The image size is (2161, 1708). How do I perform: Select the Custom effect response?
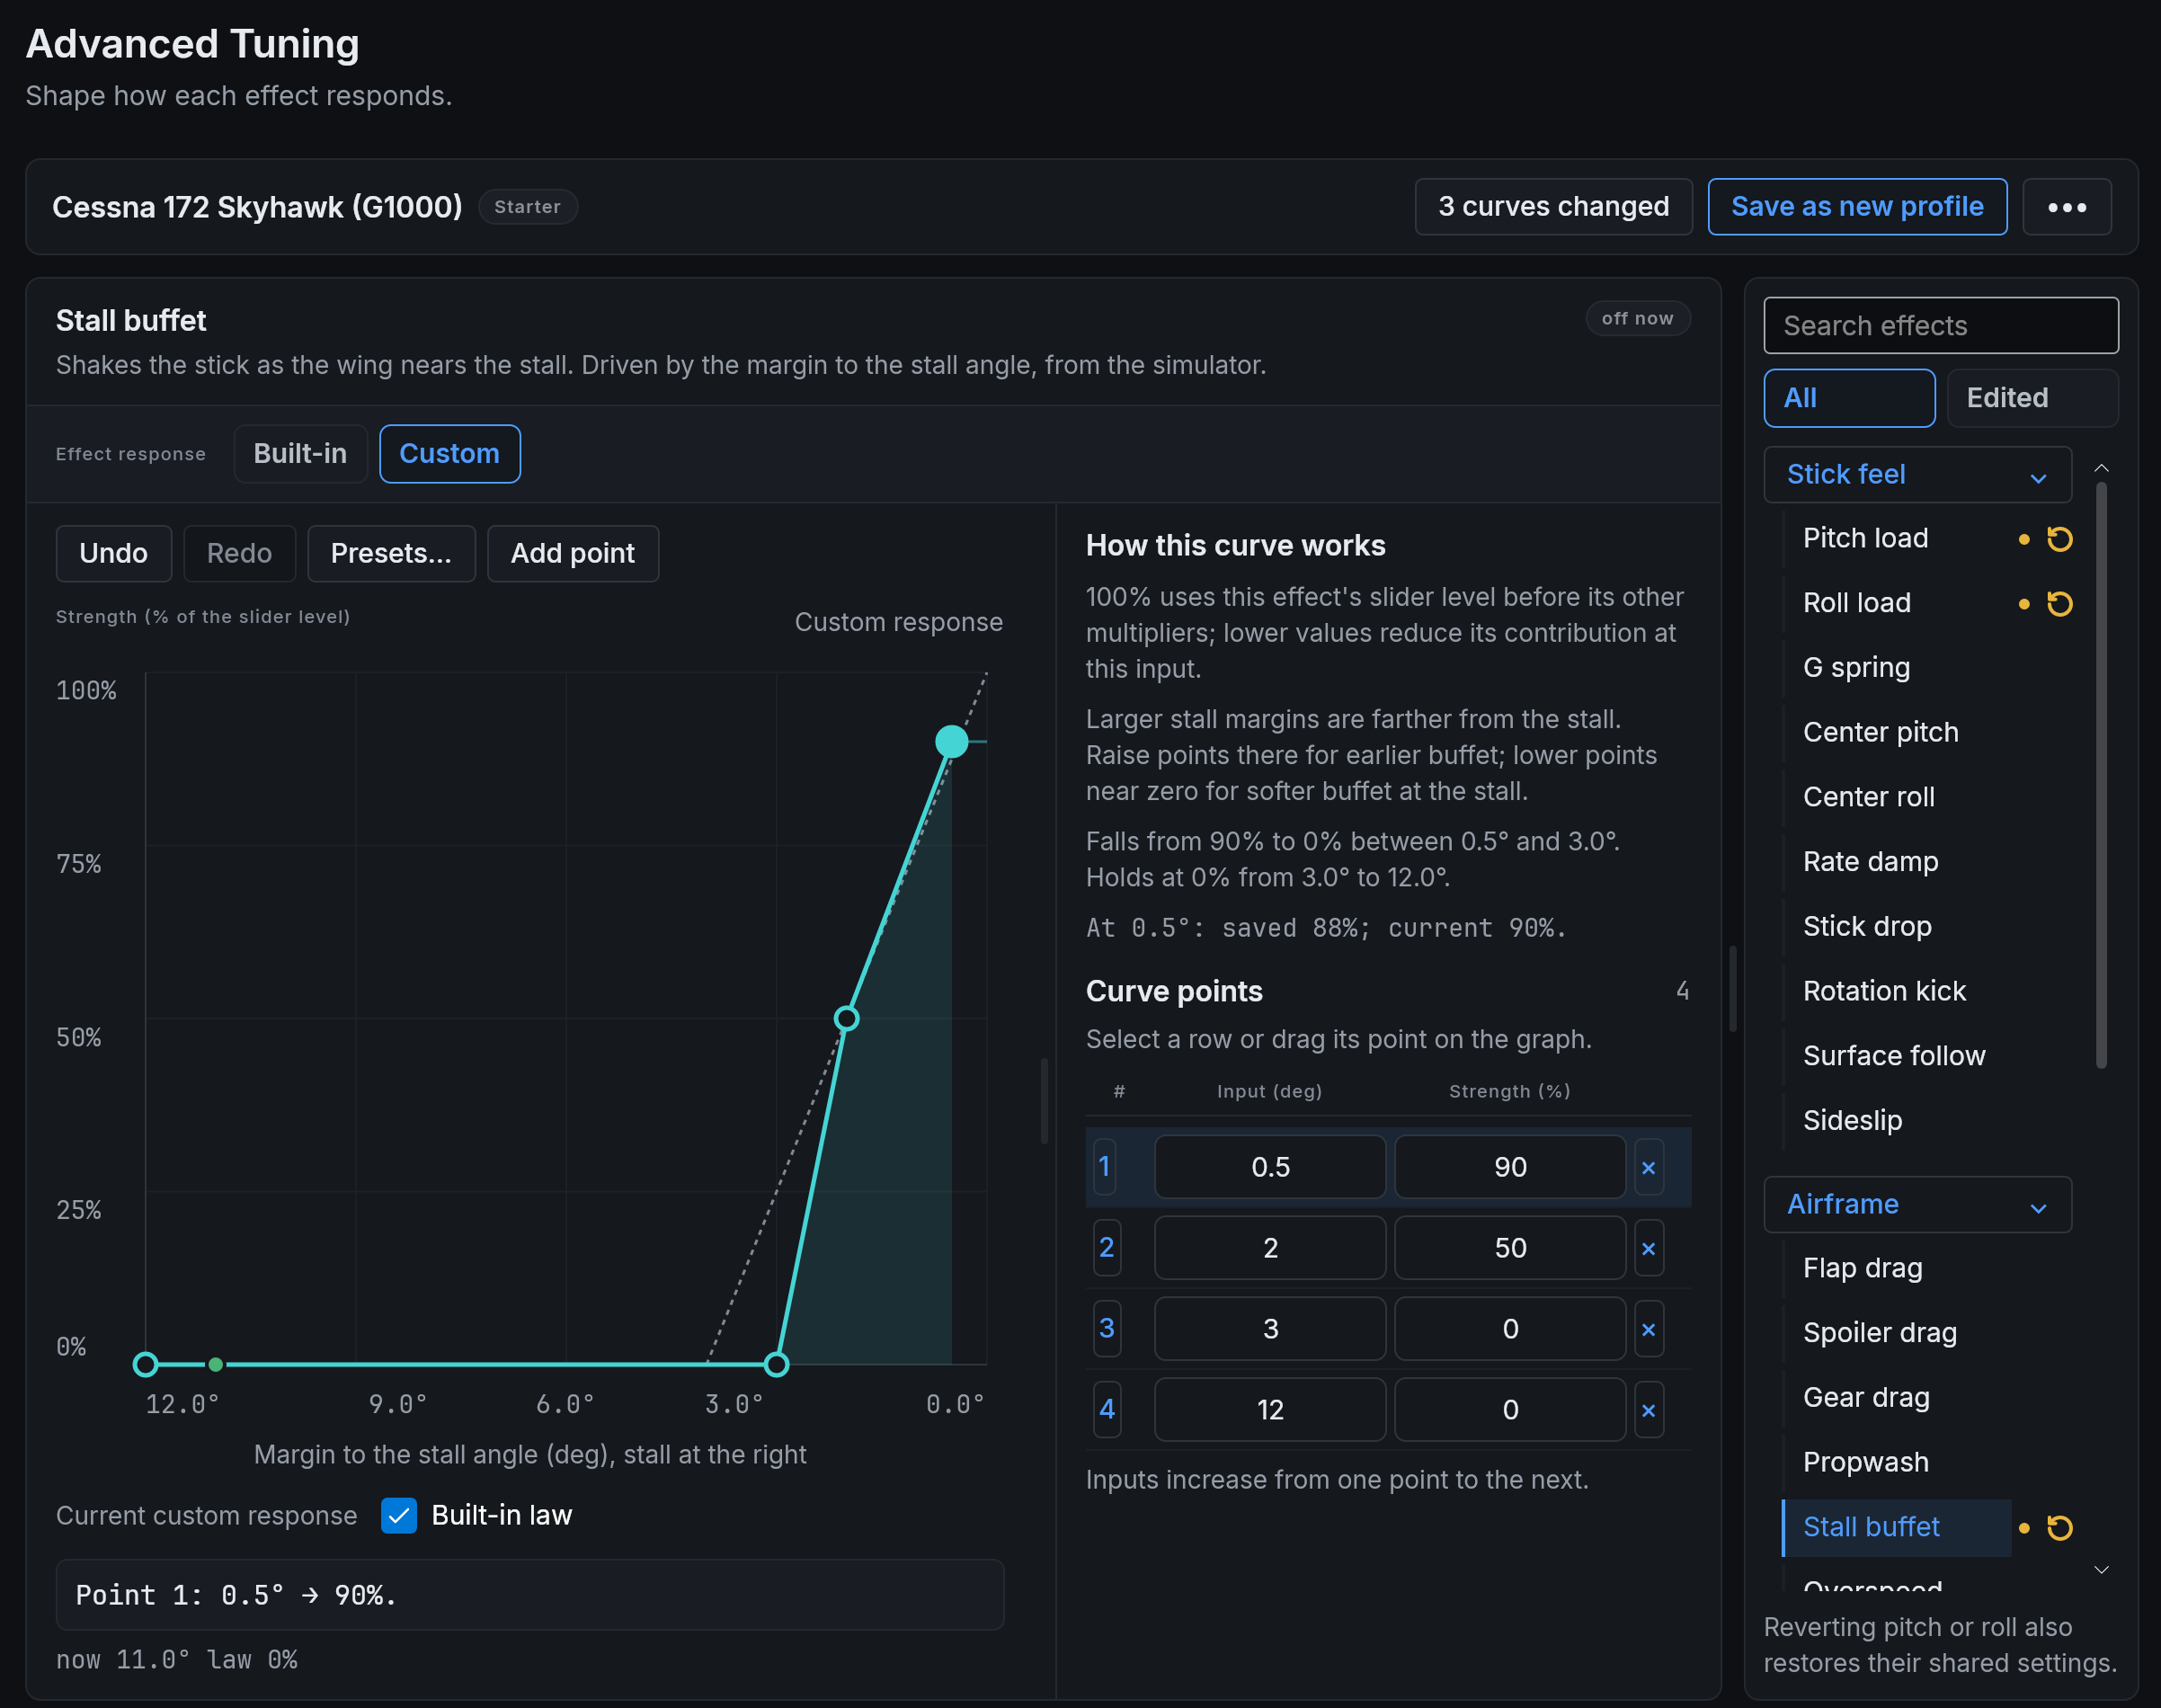point(450,454)
